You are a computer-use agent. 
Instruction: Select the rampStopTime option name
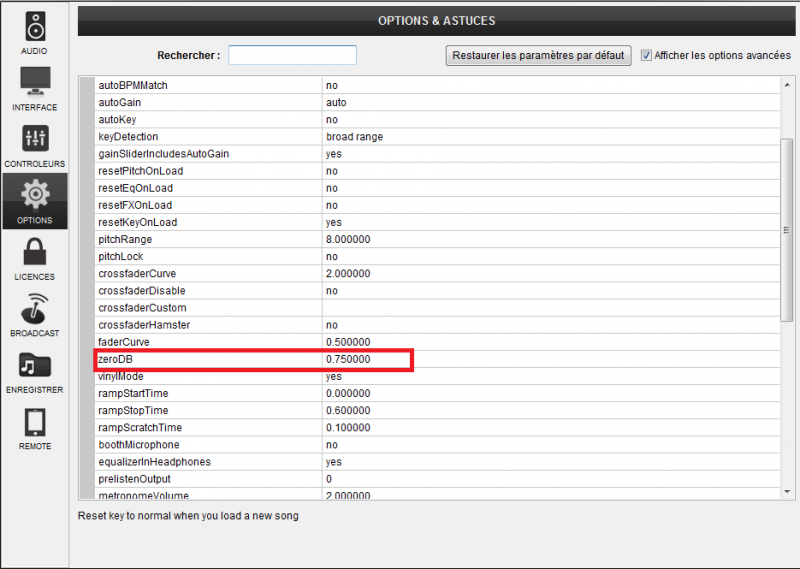[133, 410]
